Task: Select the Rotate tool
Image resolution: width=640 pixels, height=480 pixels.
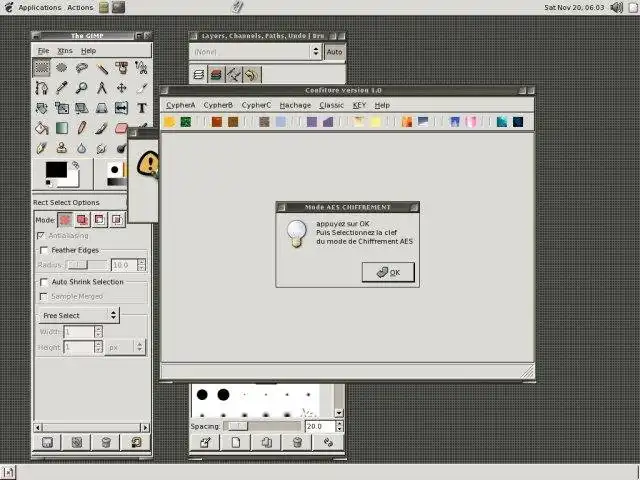Action: pyautogui.click(x=41, y=108)
